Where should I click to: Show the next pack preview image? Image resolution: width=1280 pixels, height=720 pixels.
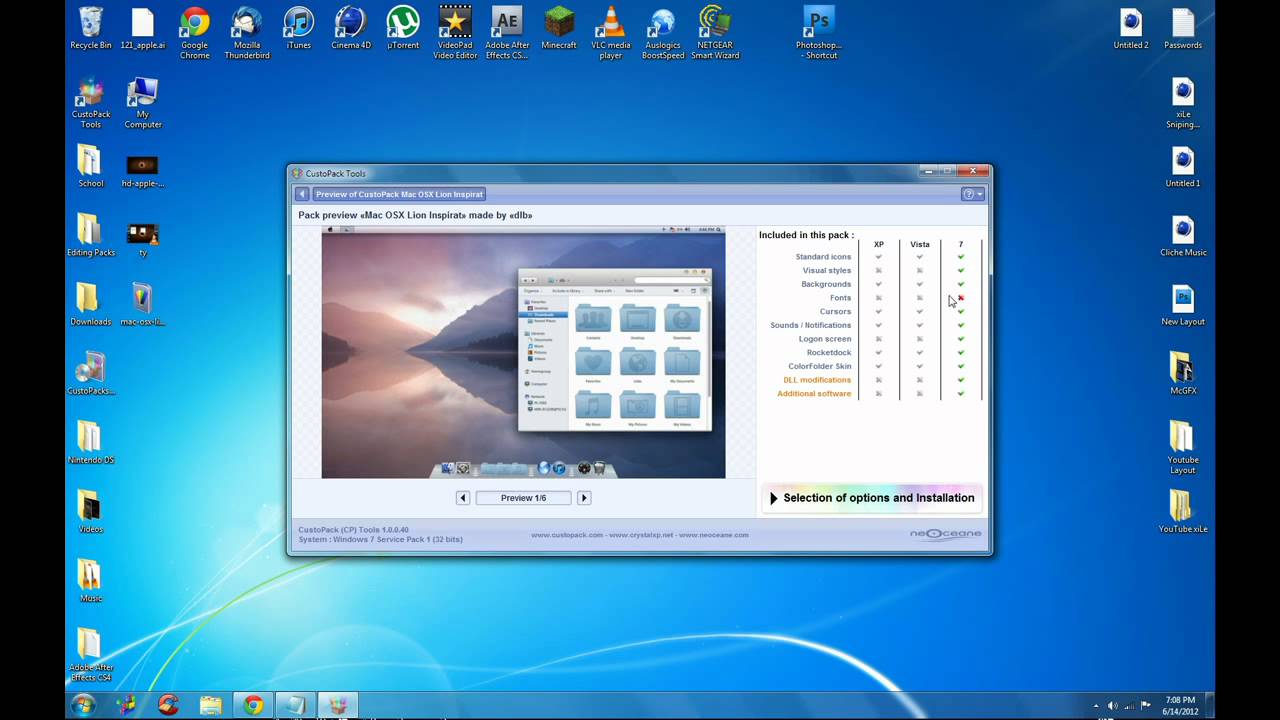tap(584, 498)
